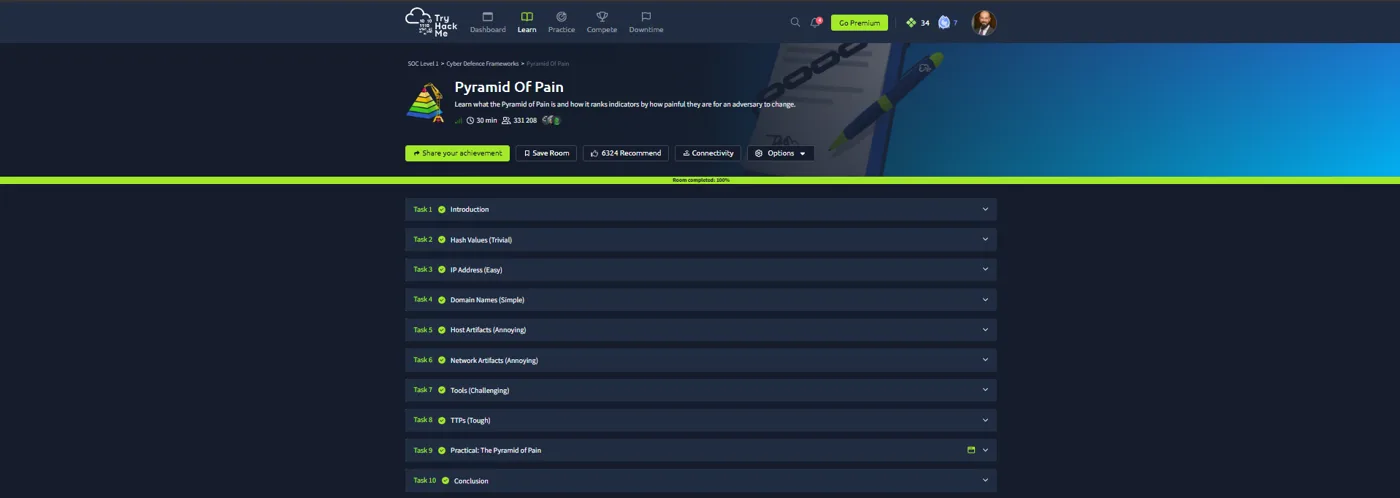The height and width of the screenshot is (498, 1400).
Task: Click Task 10 green completed checkmark
Action: [x=445, y=480]
